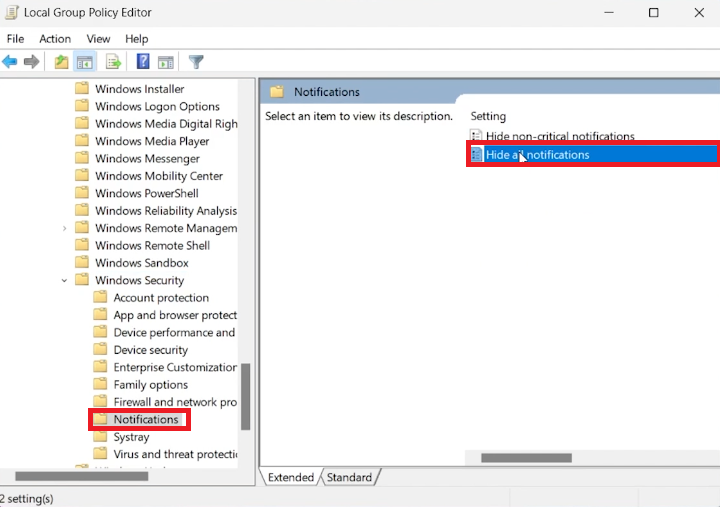
Task: Open the File menu
Action: click(x=15, y=39)
